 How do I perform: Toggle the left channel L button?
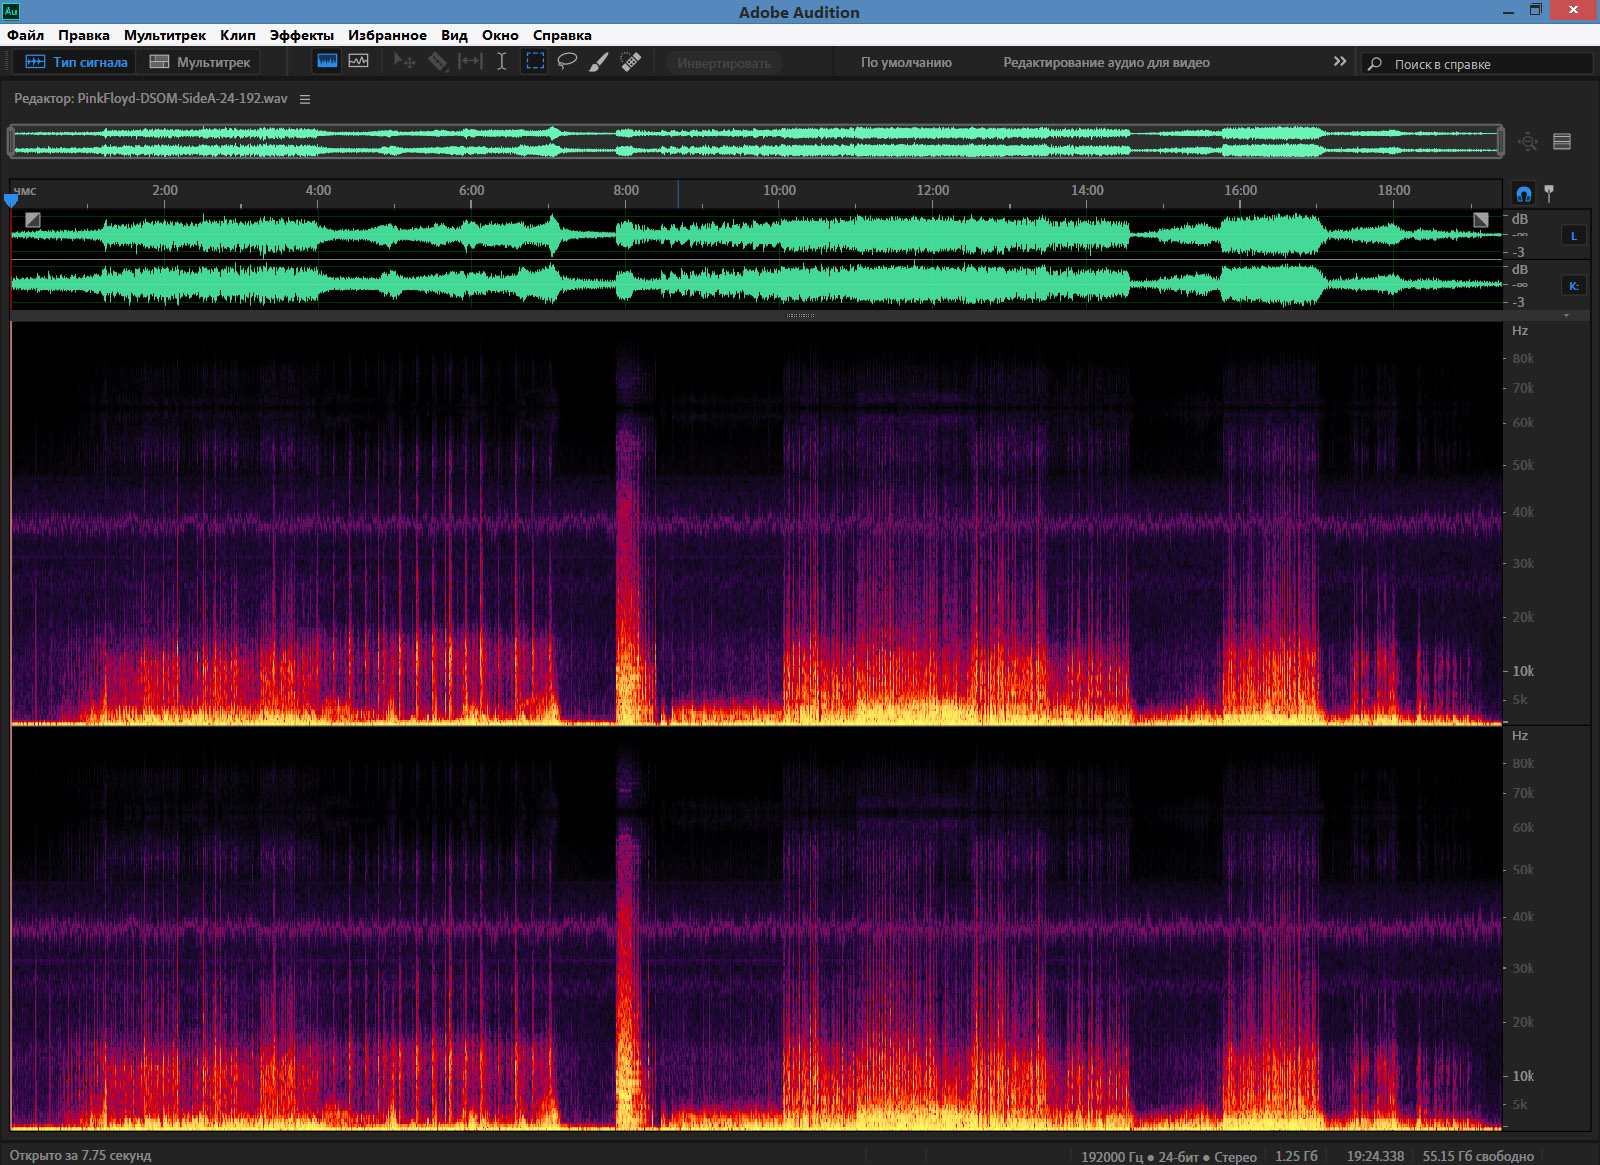coord(1573,236)
